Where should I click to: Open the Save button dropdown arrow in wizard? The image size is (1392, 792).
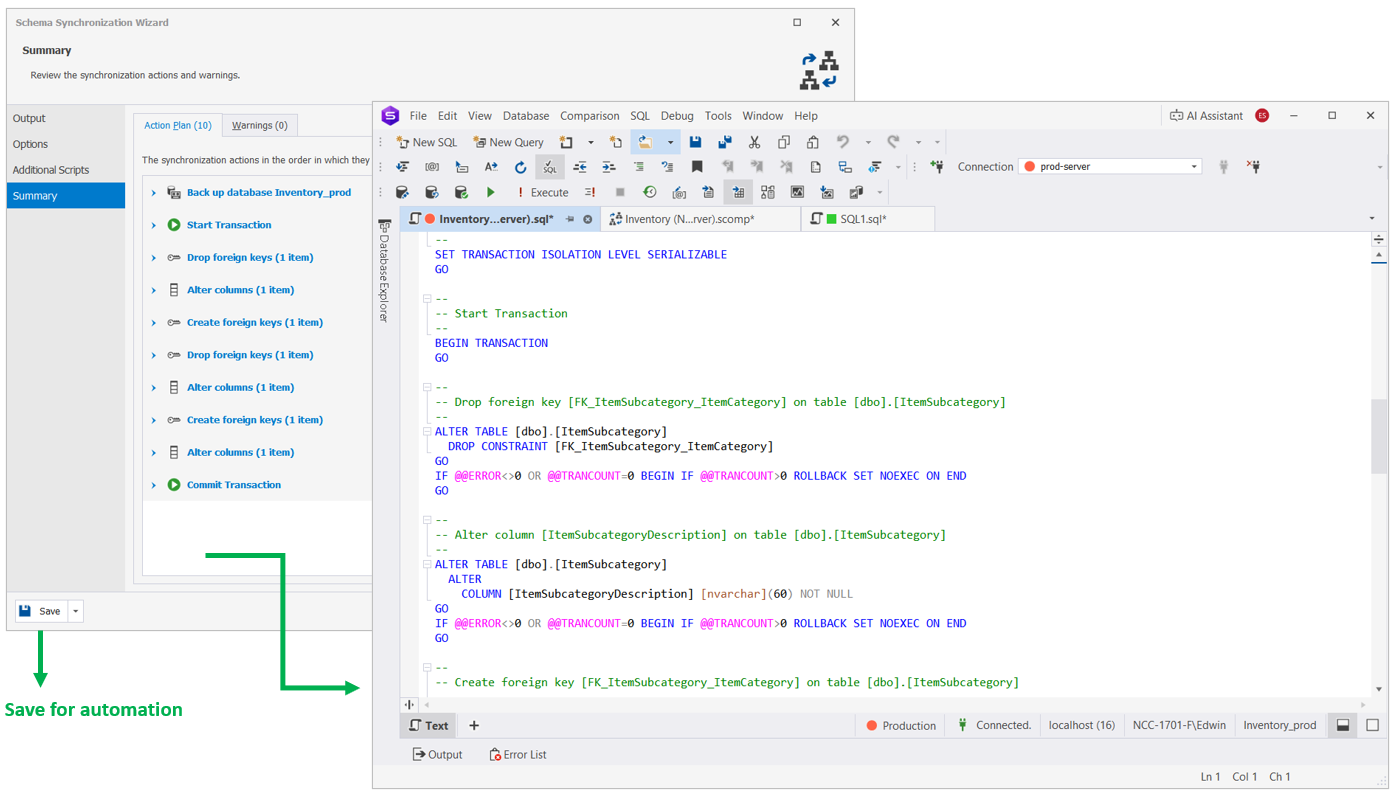pos(76,611)
